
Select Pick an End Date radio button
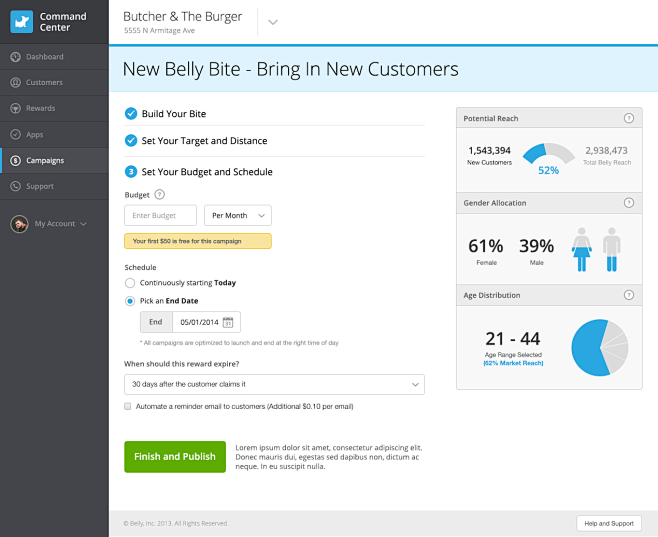[x=130, y=301]
